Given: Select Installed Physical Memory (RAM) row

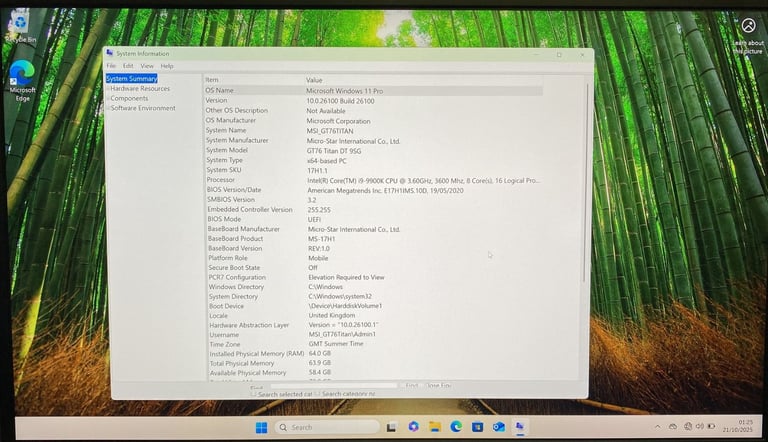Looking at the screenshot, I should (x=376, y=353).
